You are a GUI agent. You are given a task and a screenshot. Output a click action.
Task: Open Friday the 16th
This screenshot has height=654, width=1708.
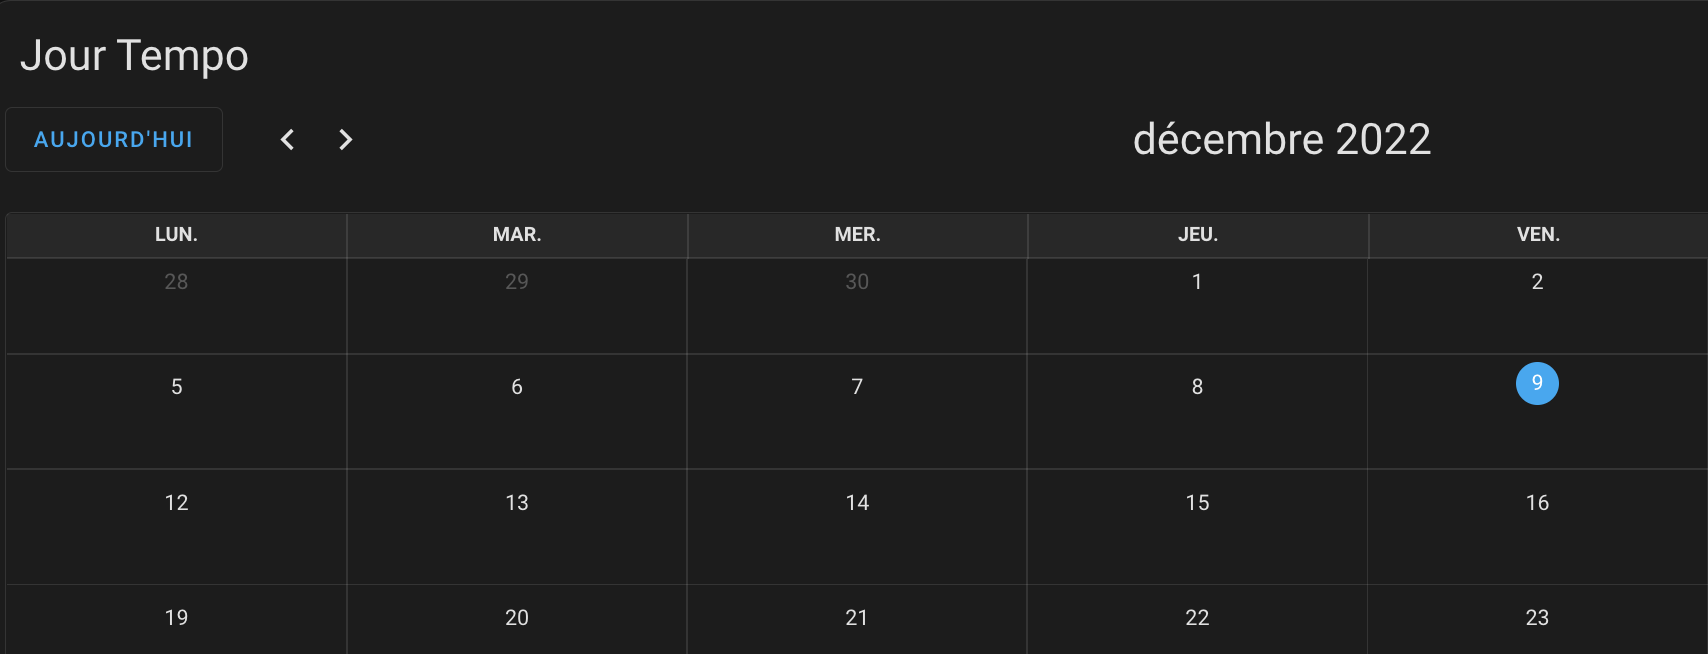[1537, 503]
